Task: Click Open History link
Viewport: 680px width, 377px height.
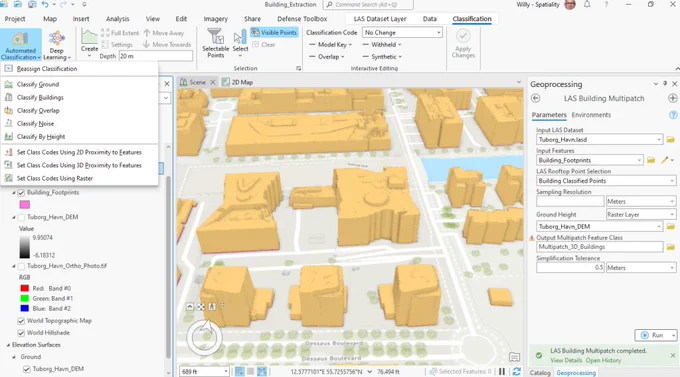Action: (x=603, y=361)
